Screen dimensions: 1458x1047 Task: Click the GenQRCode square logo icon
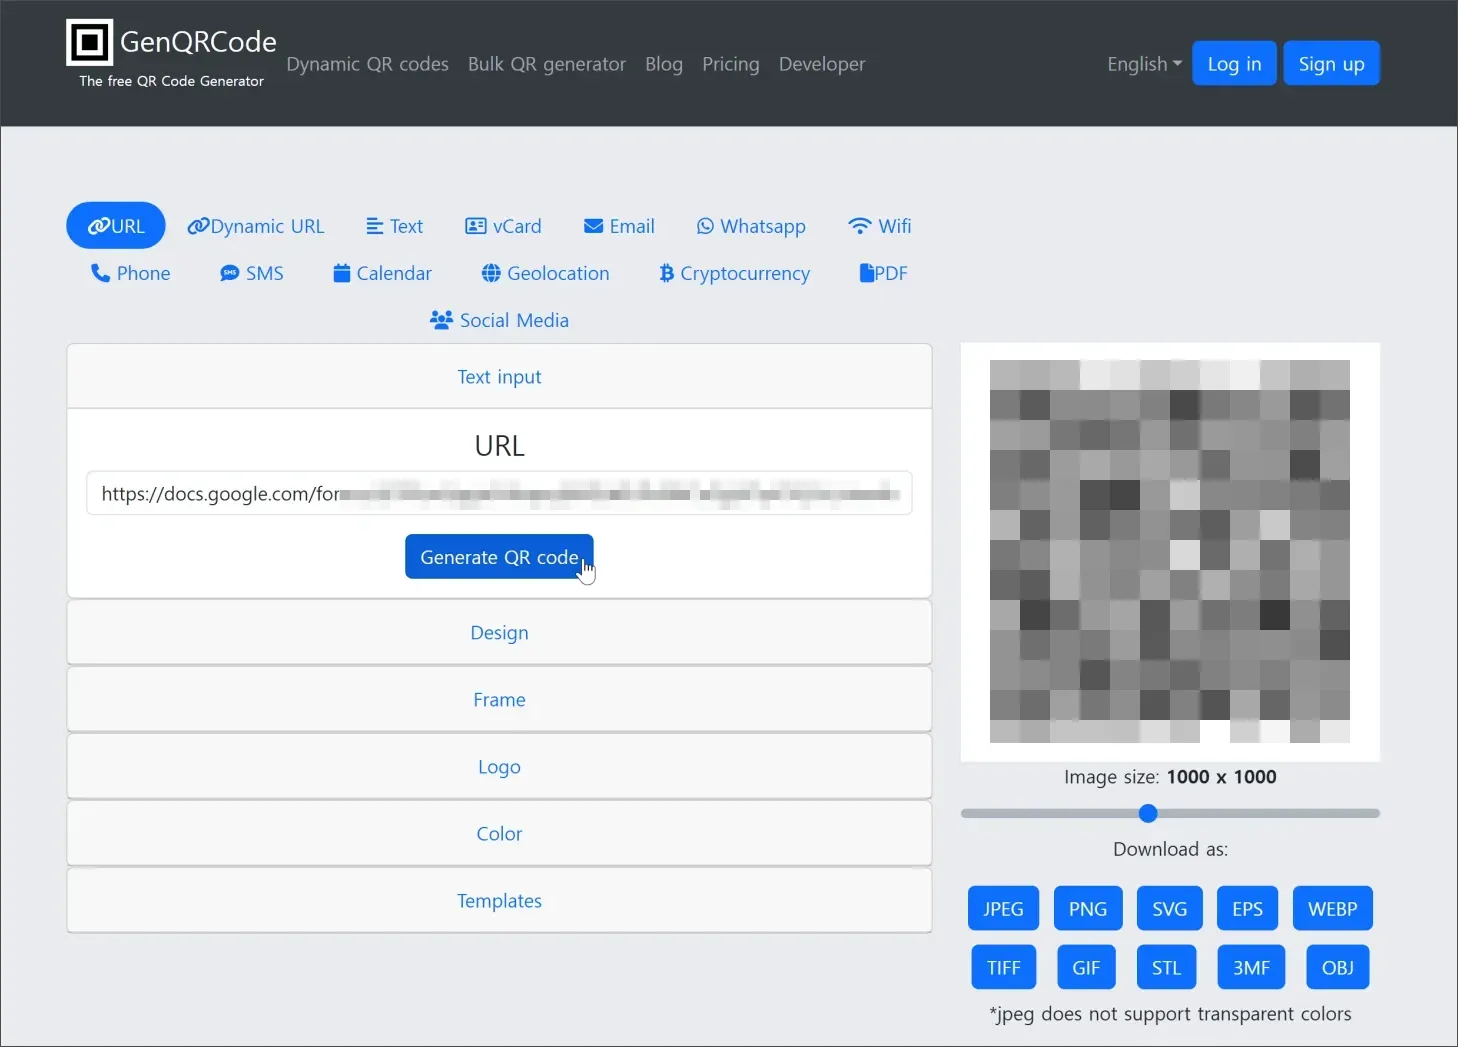[x=89, y=42]
